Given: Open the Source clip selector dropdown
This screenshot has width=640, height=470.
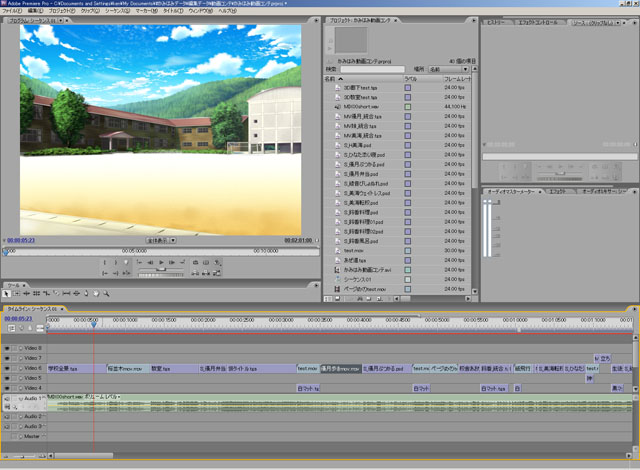Looking at the screenshot, I should (618, 22).
